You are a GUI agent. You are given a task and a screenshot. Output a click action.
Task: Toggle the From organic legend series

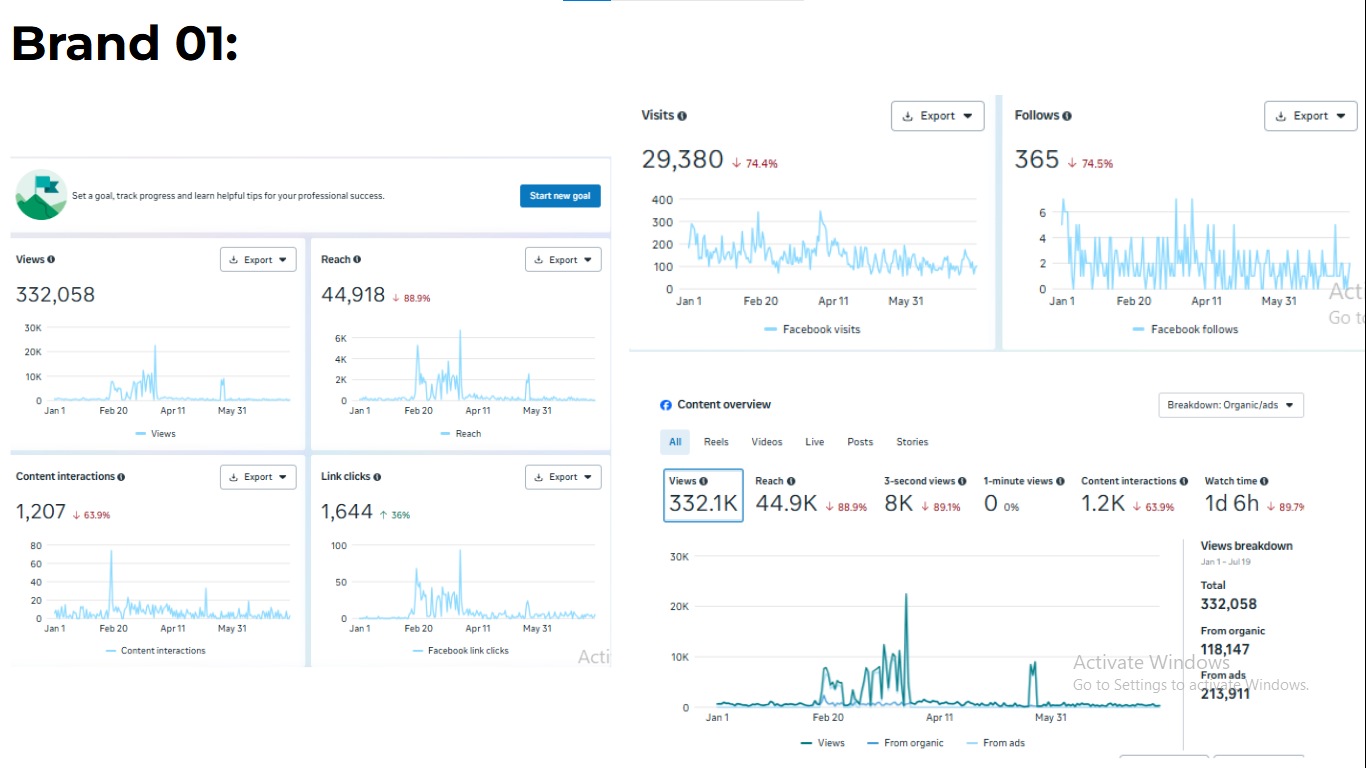coord(906,743)
